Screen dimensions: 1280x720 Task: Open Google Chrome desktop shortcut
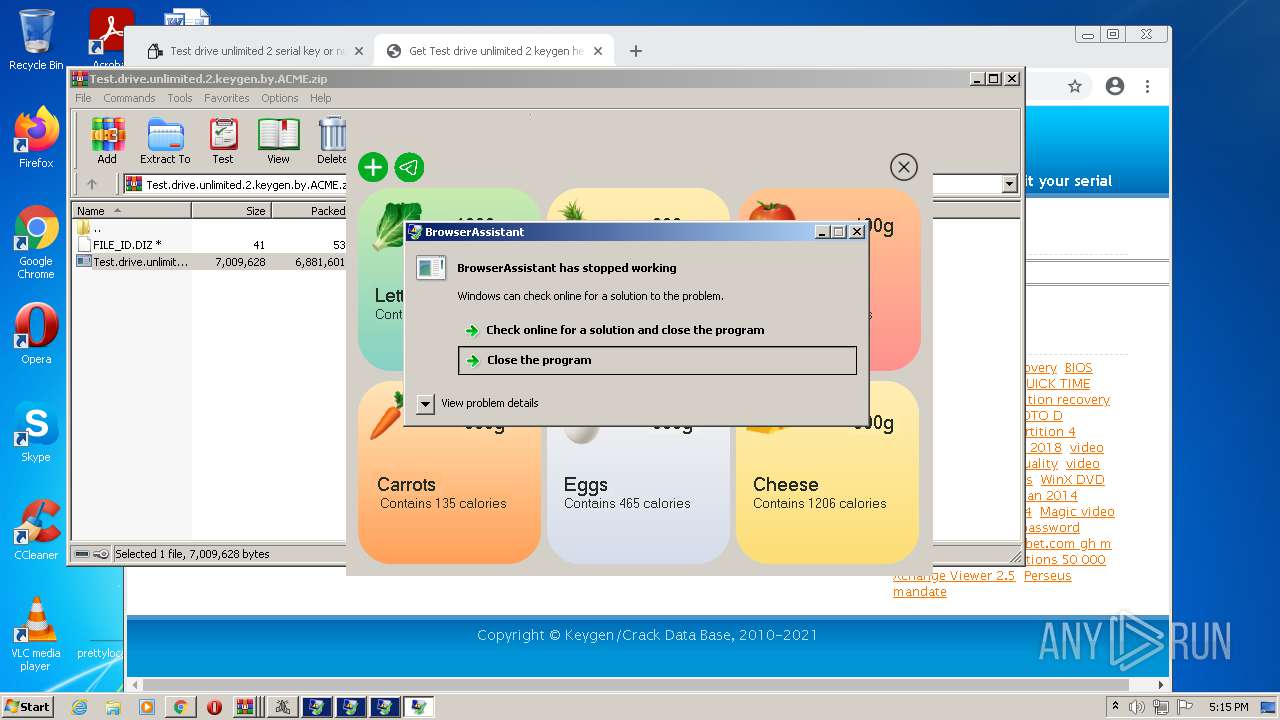pyautogui.click(x=36, y=242)
